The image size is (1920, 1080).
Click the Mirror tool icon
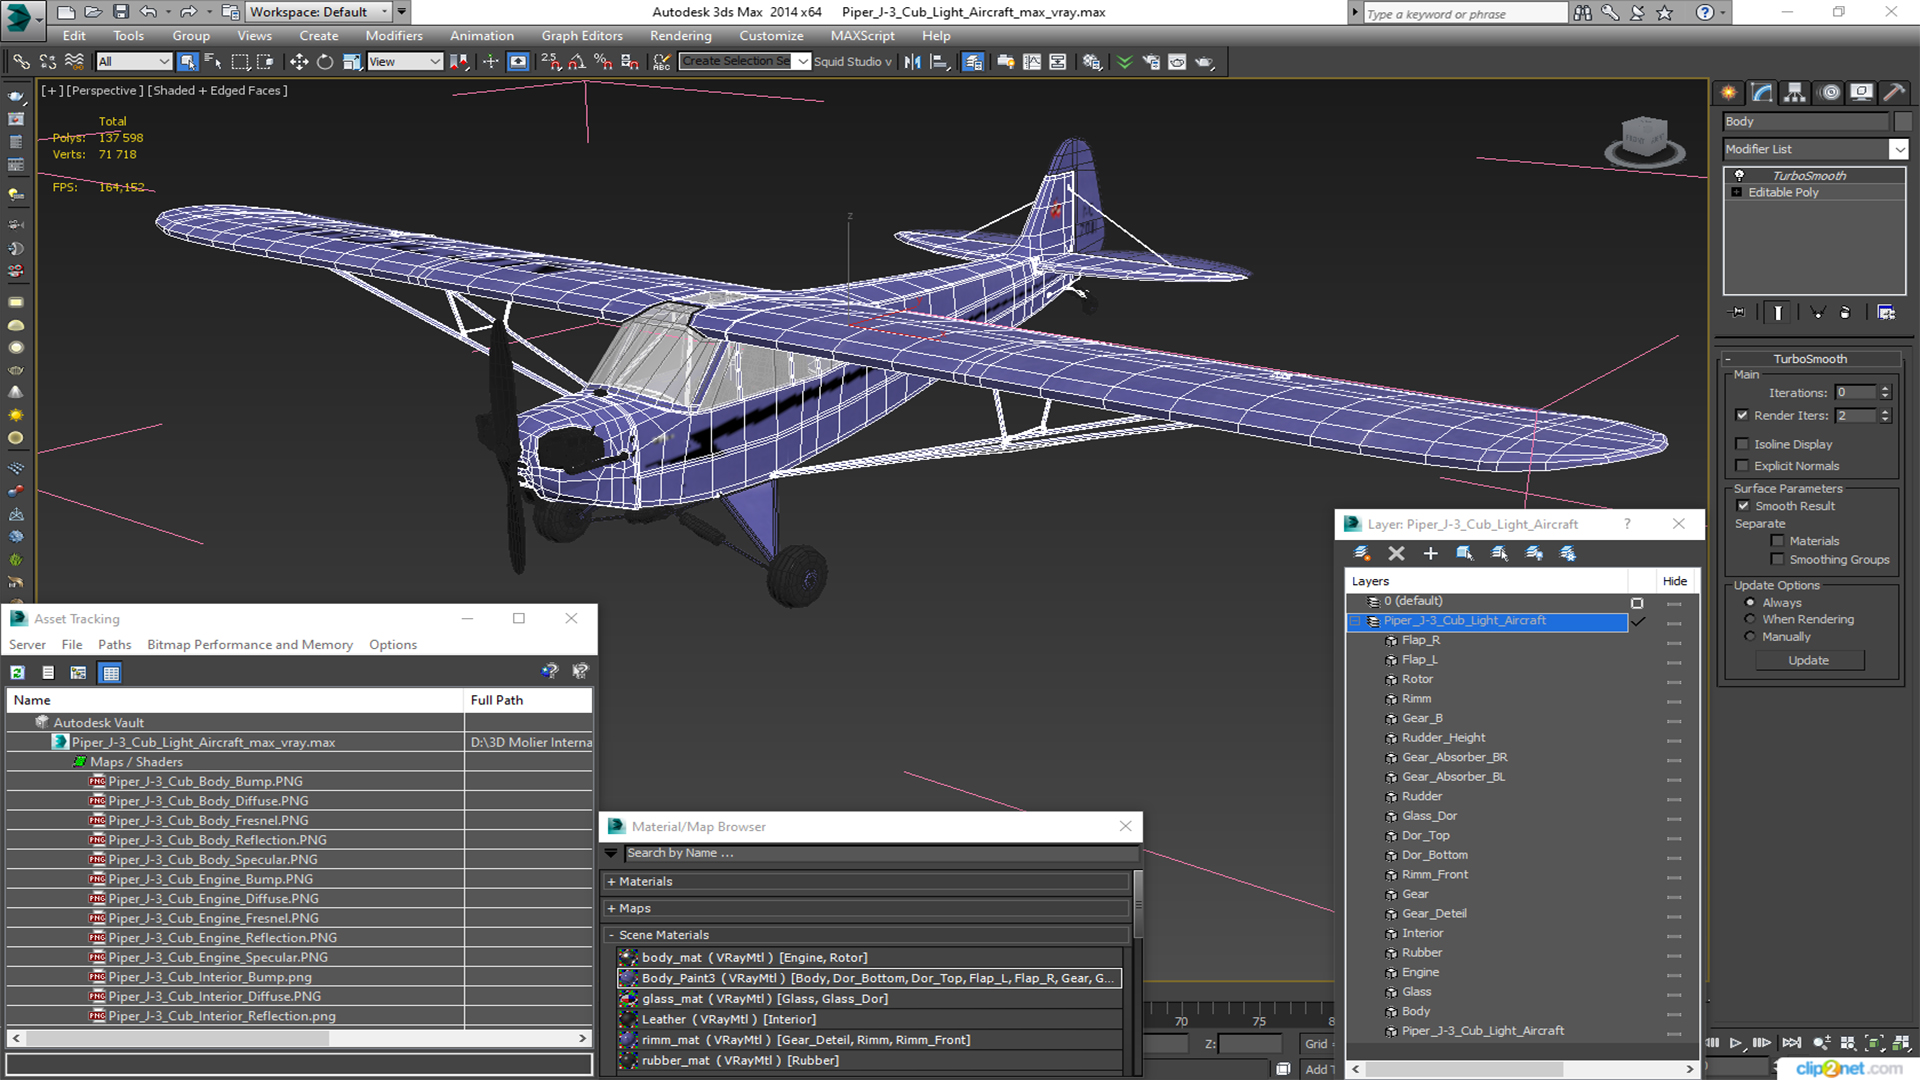click(912, 62)
